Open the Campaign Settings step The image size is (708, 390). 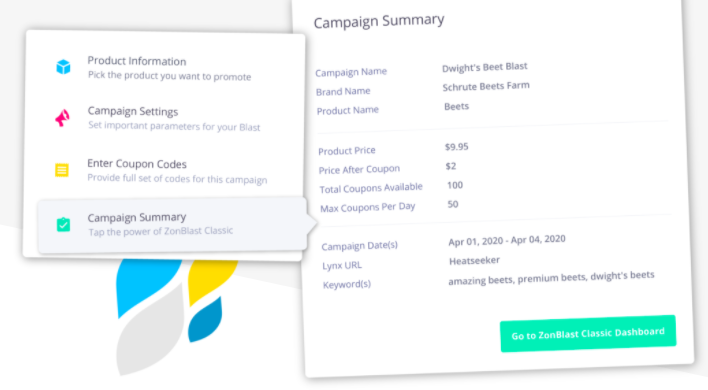(x=168, y=119)
